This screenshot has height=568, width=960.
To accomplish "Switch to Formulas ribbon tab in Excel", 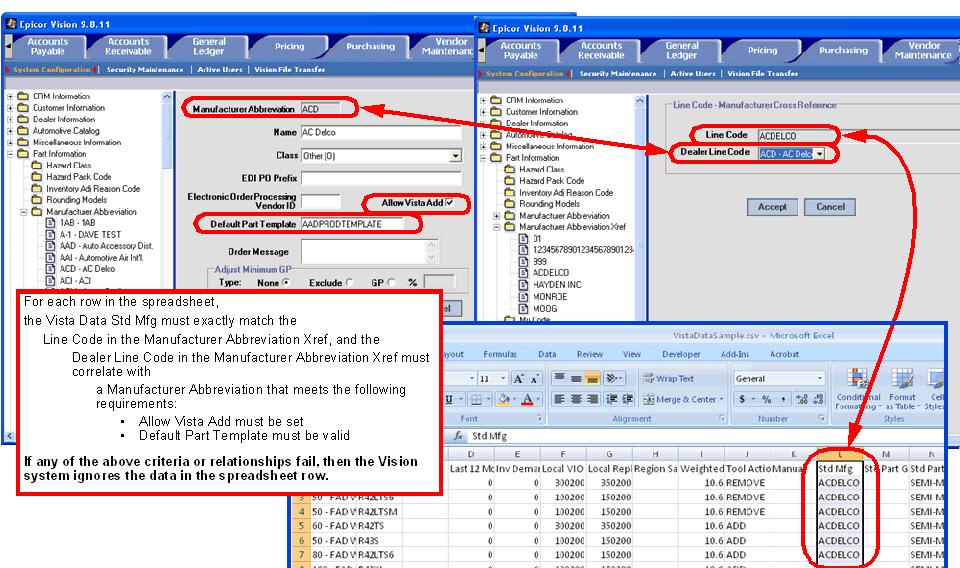I will coord(500,354).
